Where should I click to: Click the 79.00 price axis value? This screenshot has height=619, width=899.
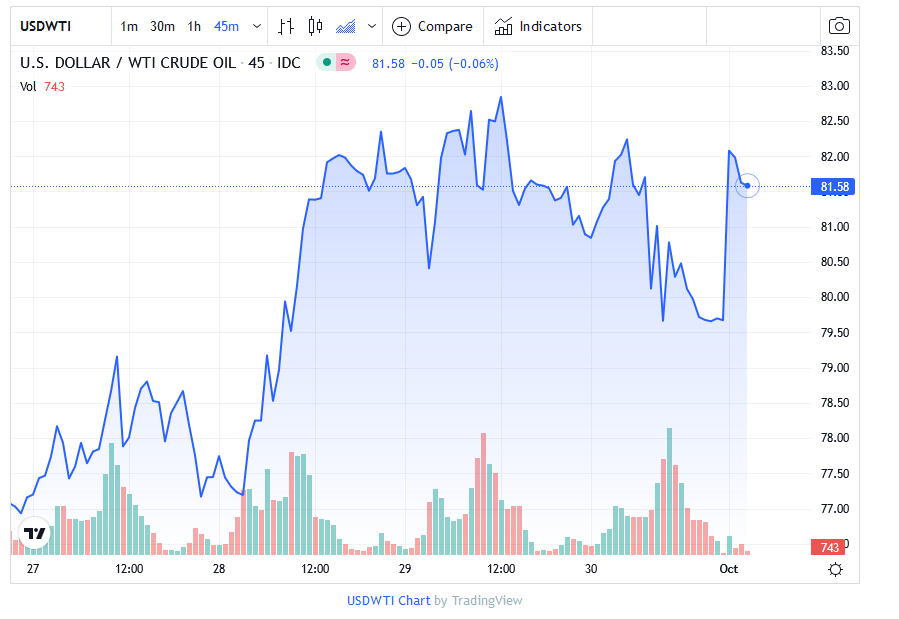coord(835,368)
